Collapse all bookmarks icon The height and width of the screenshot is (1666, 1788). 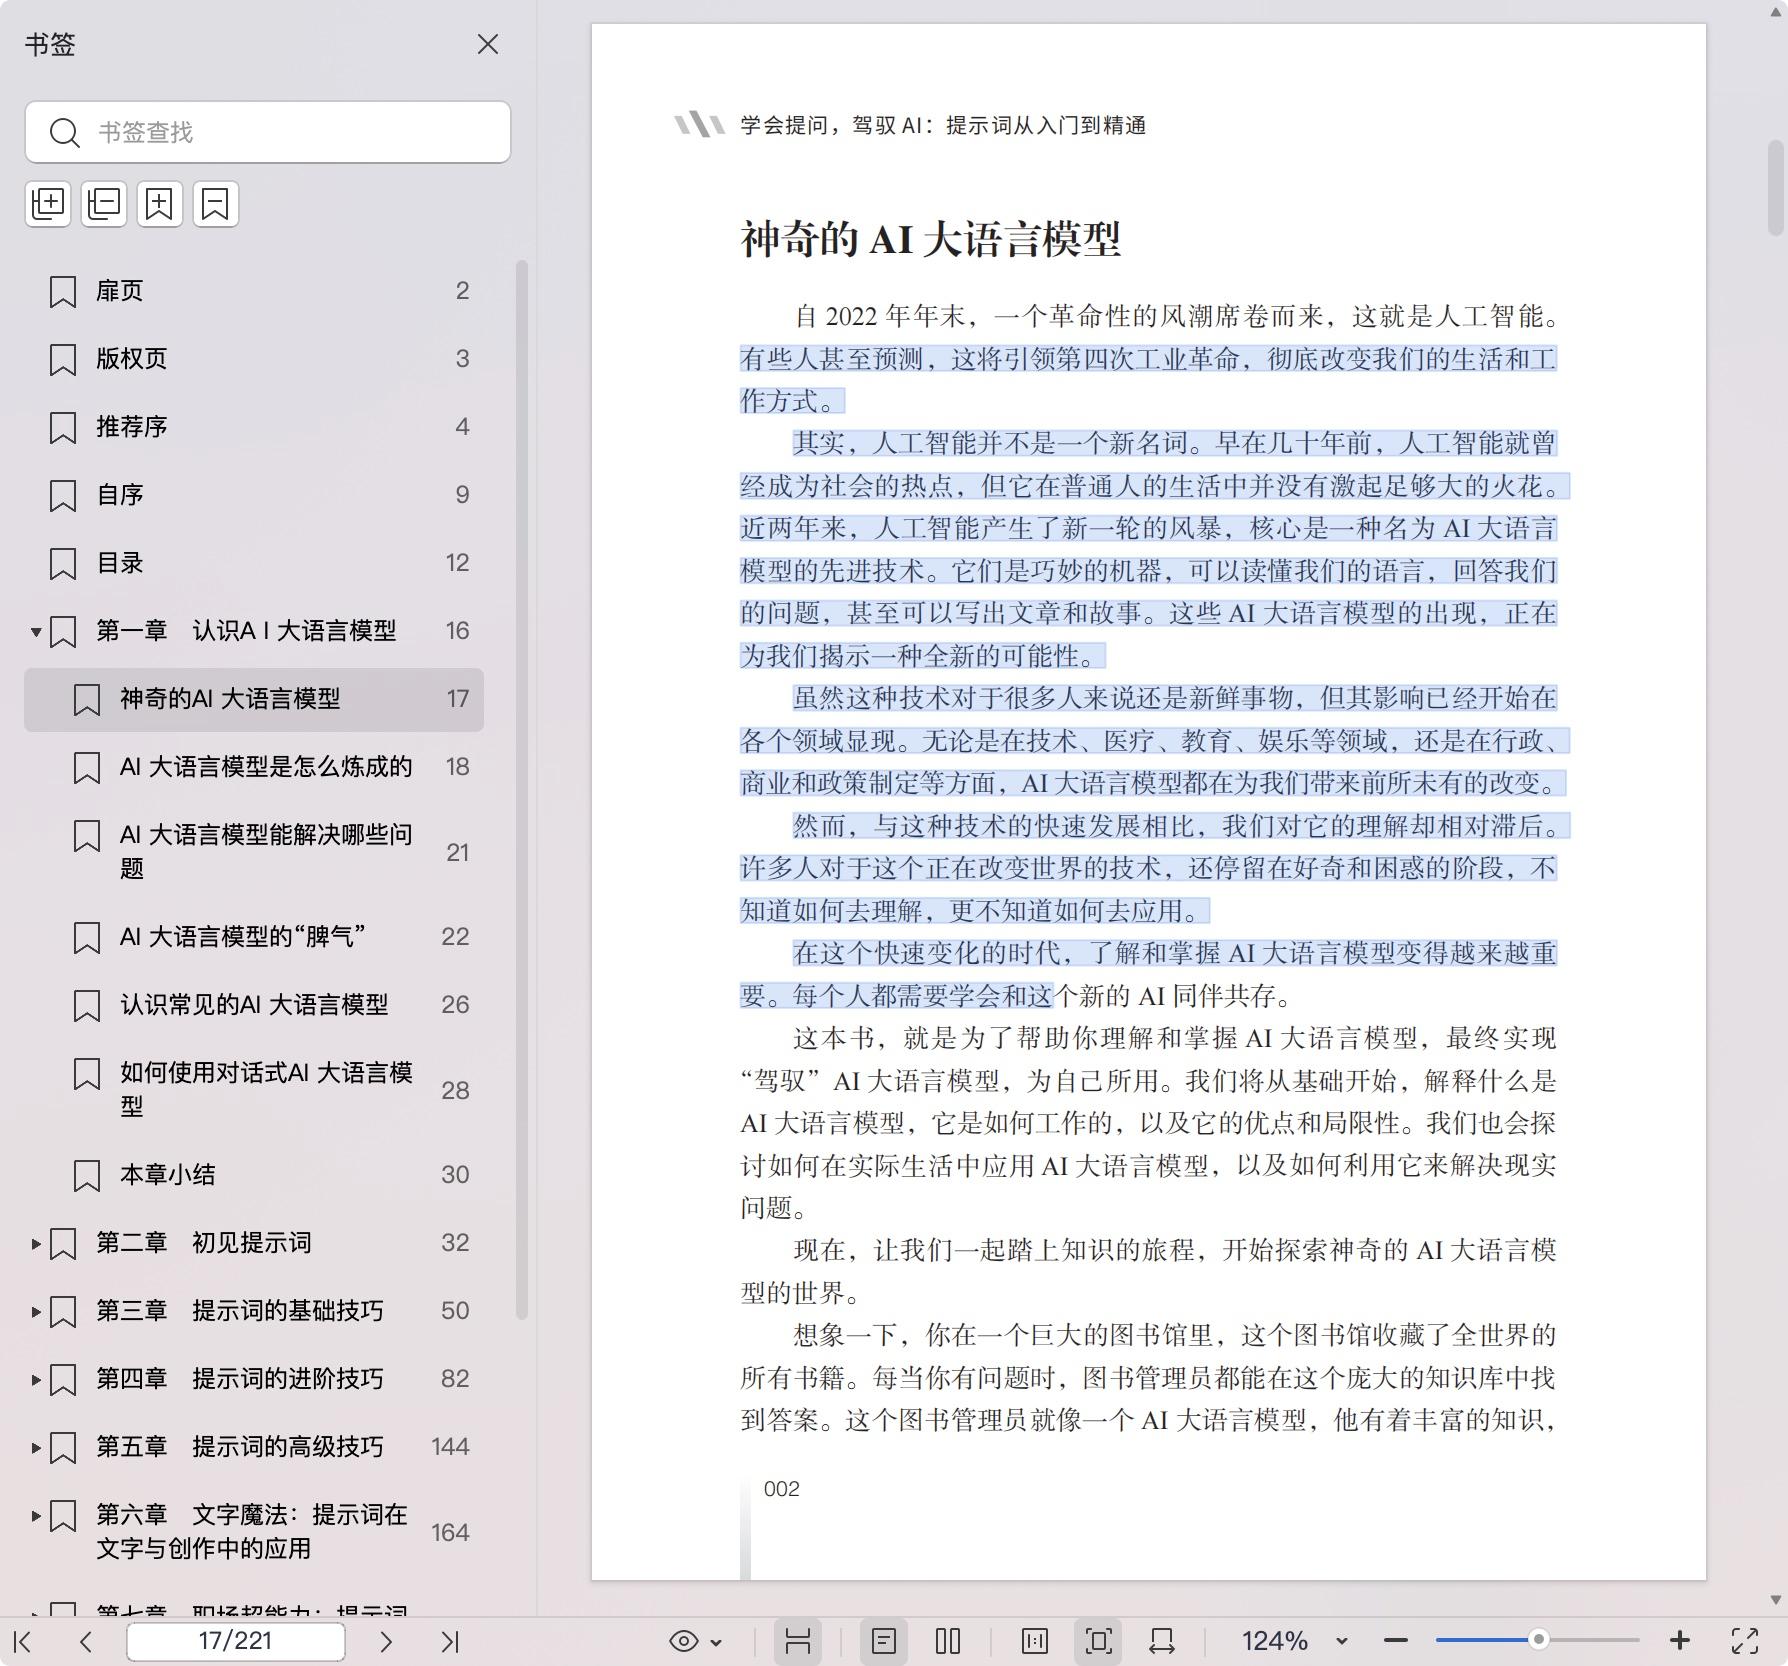tap(104, 204)
